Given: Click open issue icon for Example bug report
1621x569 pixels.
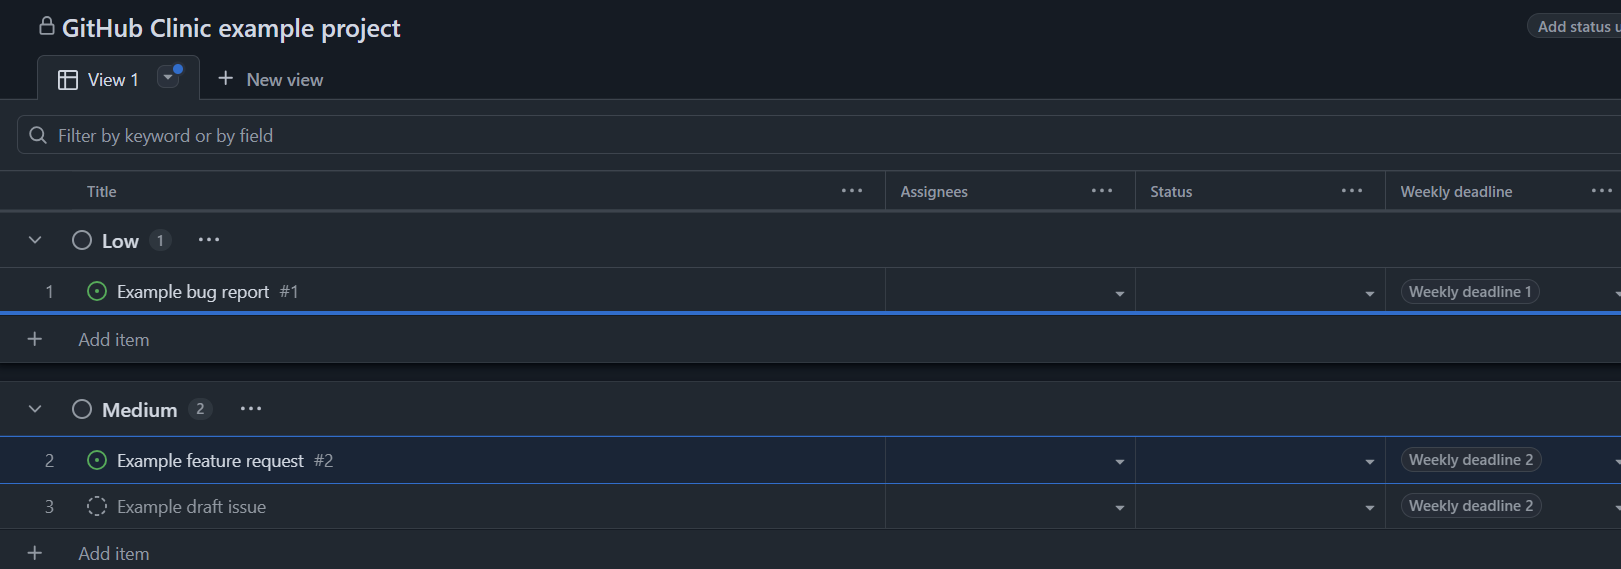Looking at the screenshot, I should coord(97,291).
